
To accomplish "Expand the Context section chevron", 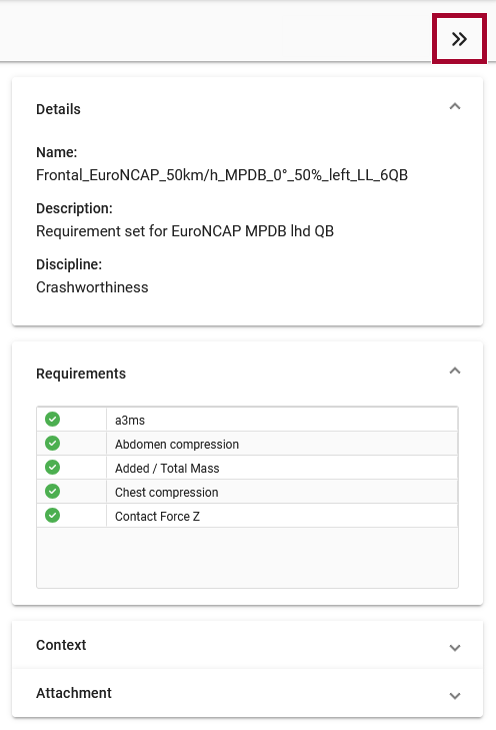I will 455,648.
